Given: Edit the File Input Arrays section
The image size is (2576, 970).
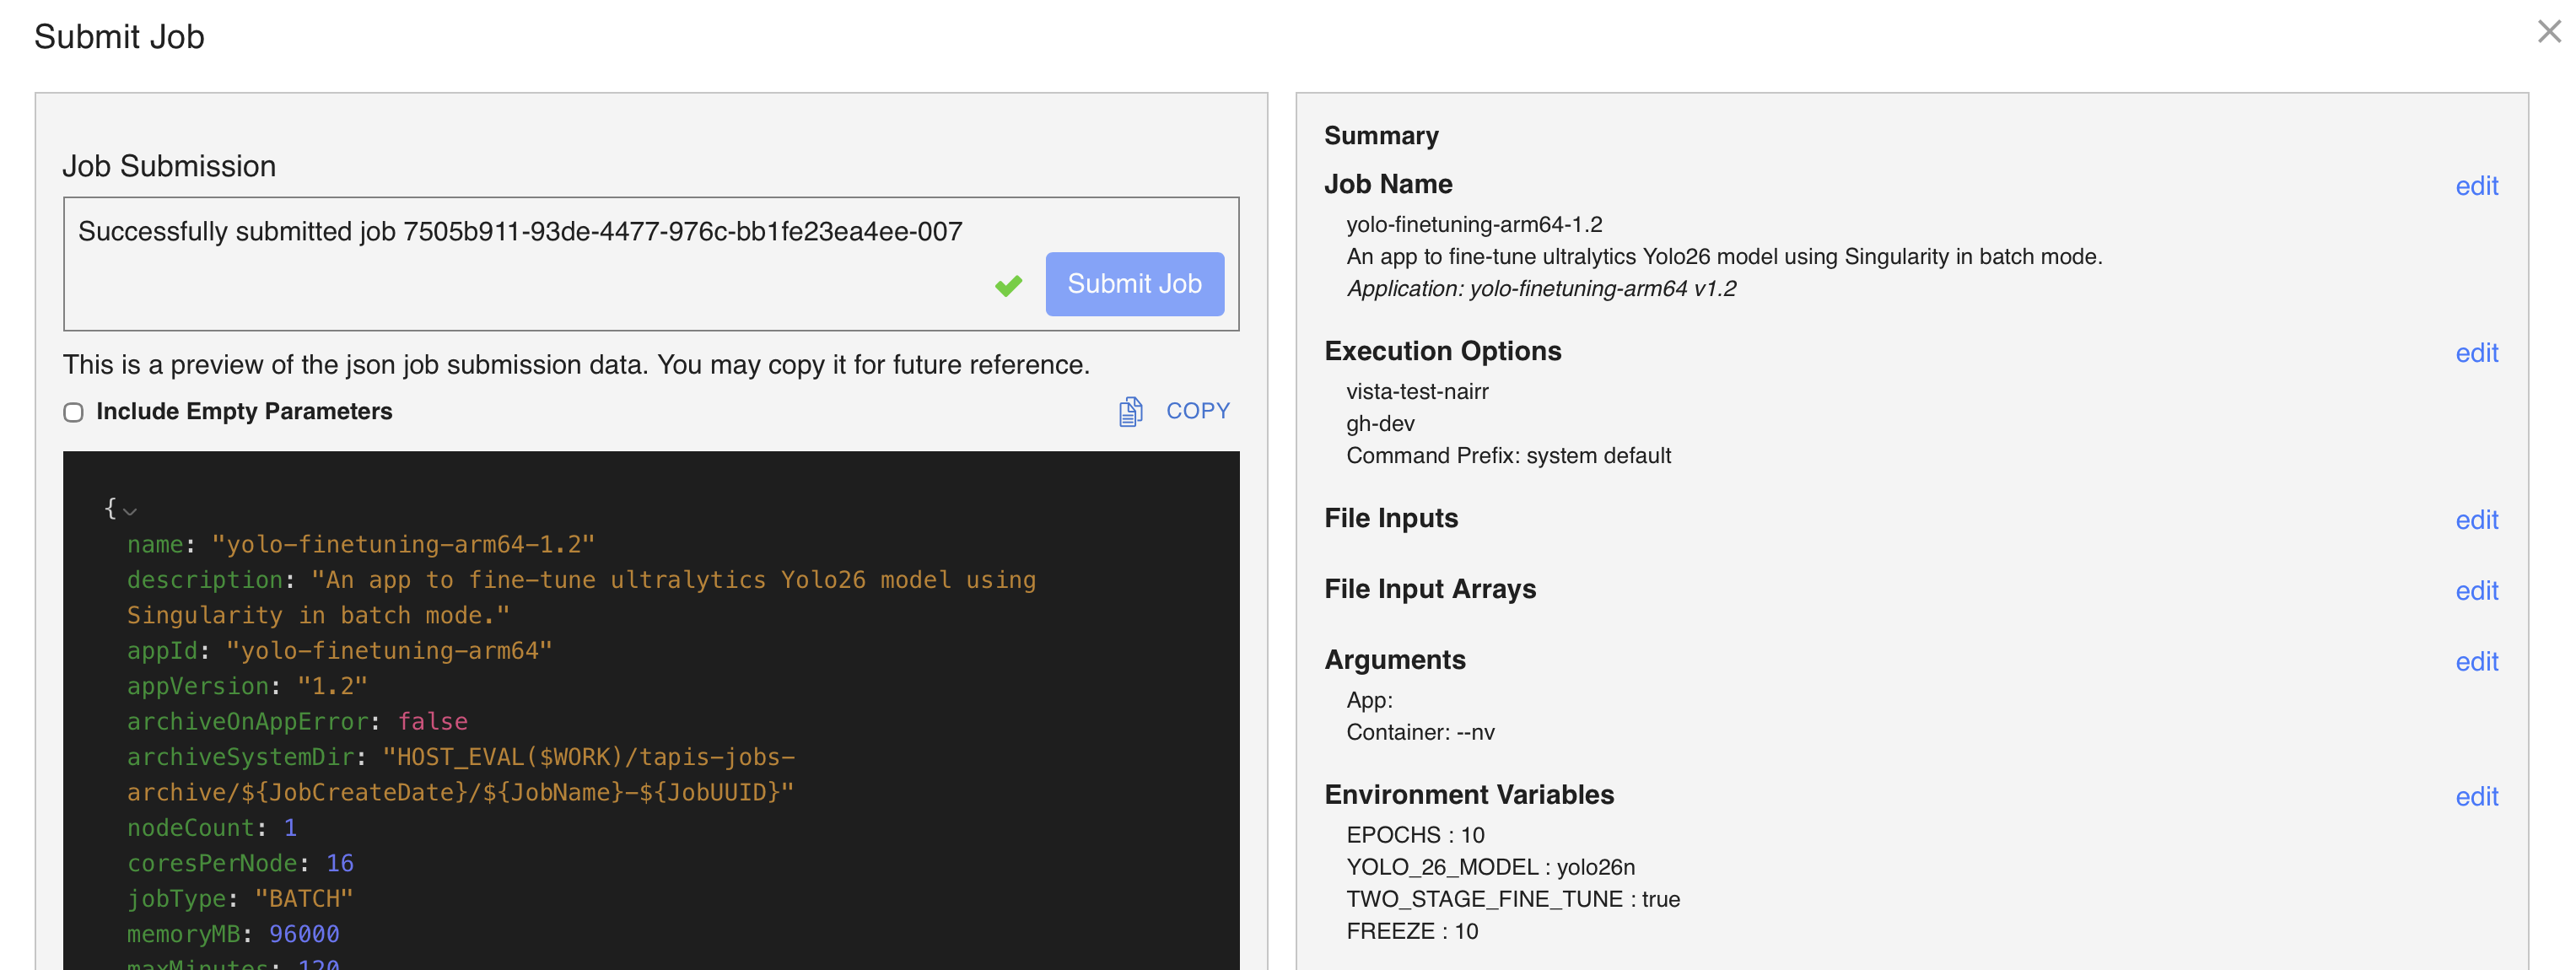Looking at the screenshot, I should click(2476, 591).
